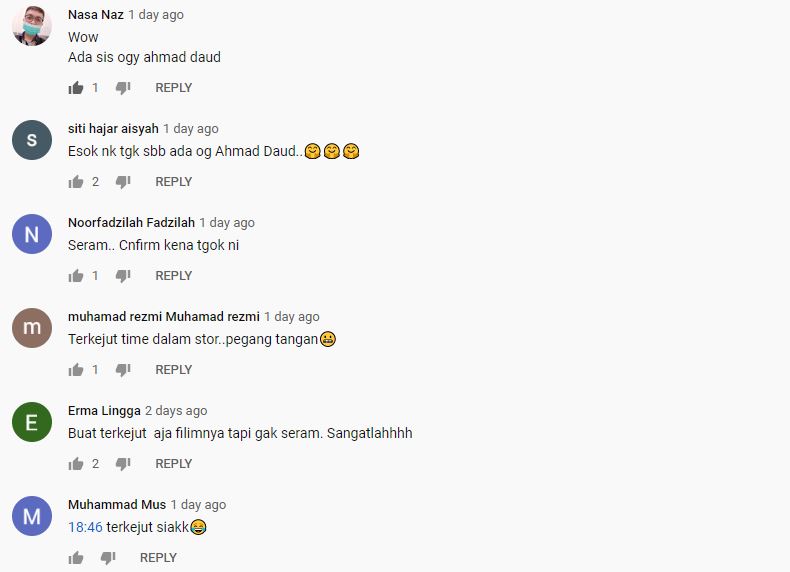Dislike Nasa Naz's comment
Viewport: 790px width, 572px height.
123,88
